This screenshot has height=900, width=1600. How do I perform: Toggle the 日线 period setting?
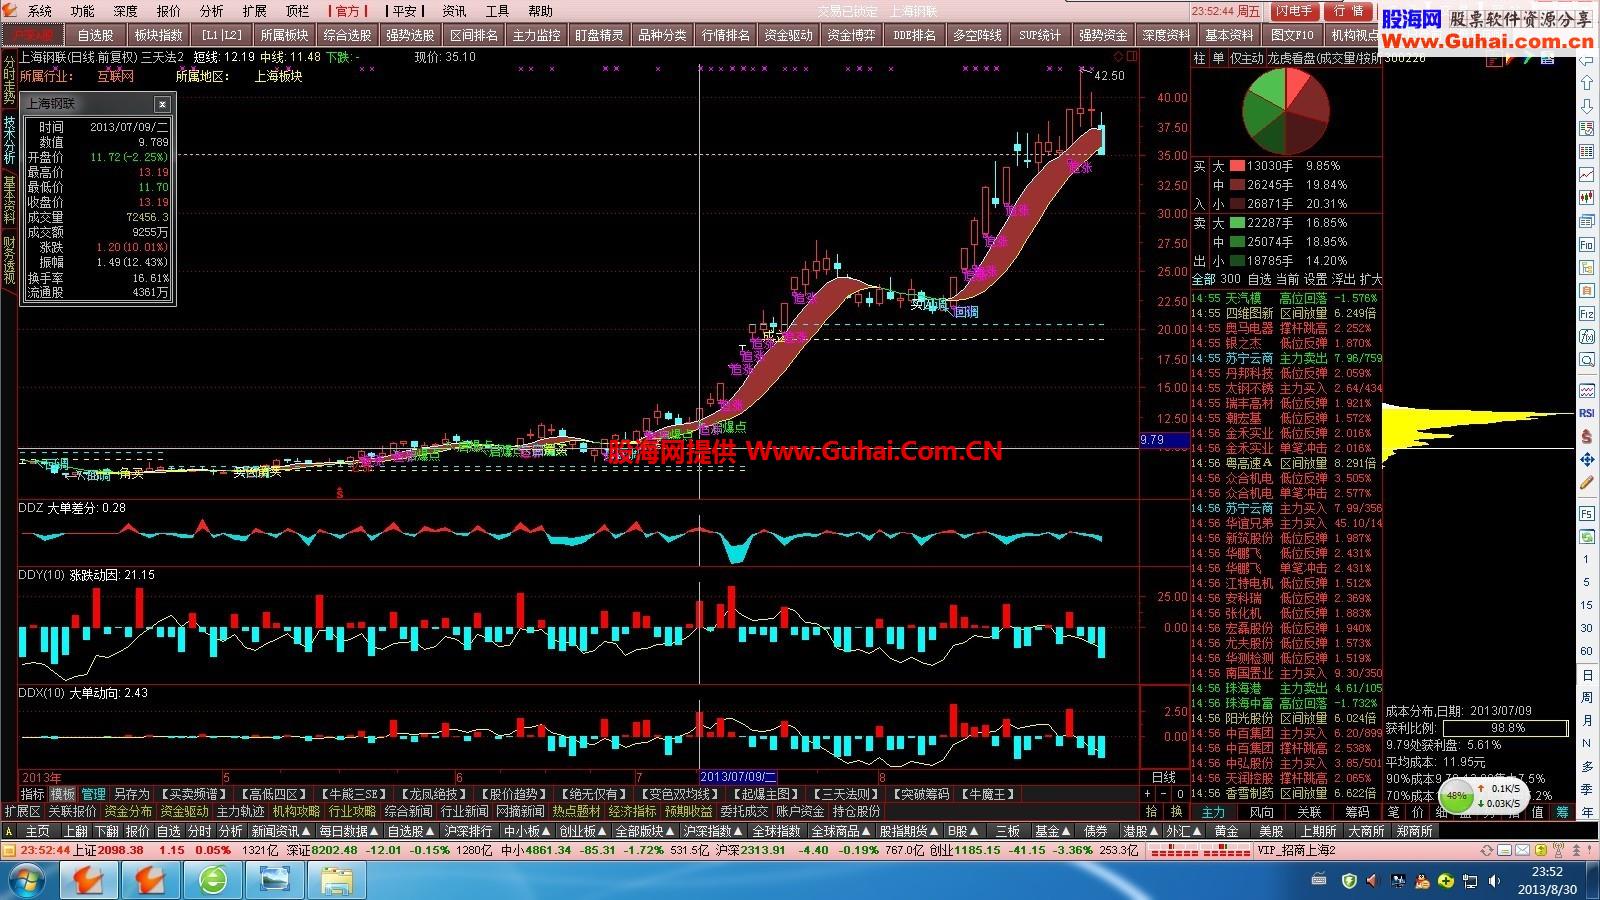pyautogui.click(x=1163, y=777)
